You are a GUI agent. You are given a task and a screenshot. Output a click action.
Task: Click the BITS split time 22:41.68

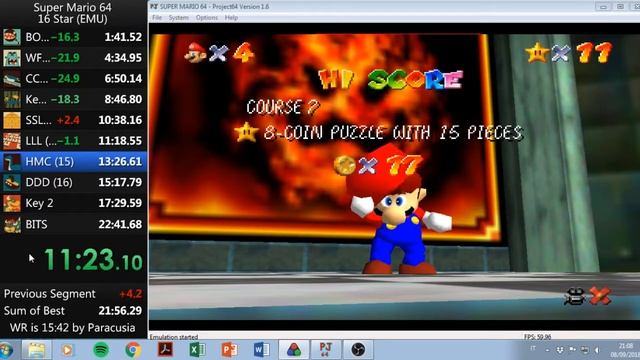120,224
